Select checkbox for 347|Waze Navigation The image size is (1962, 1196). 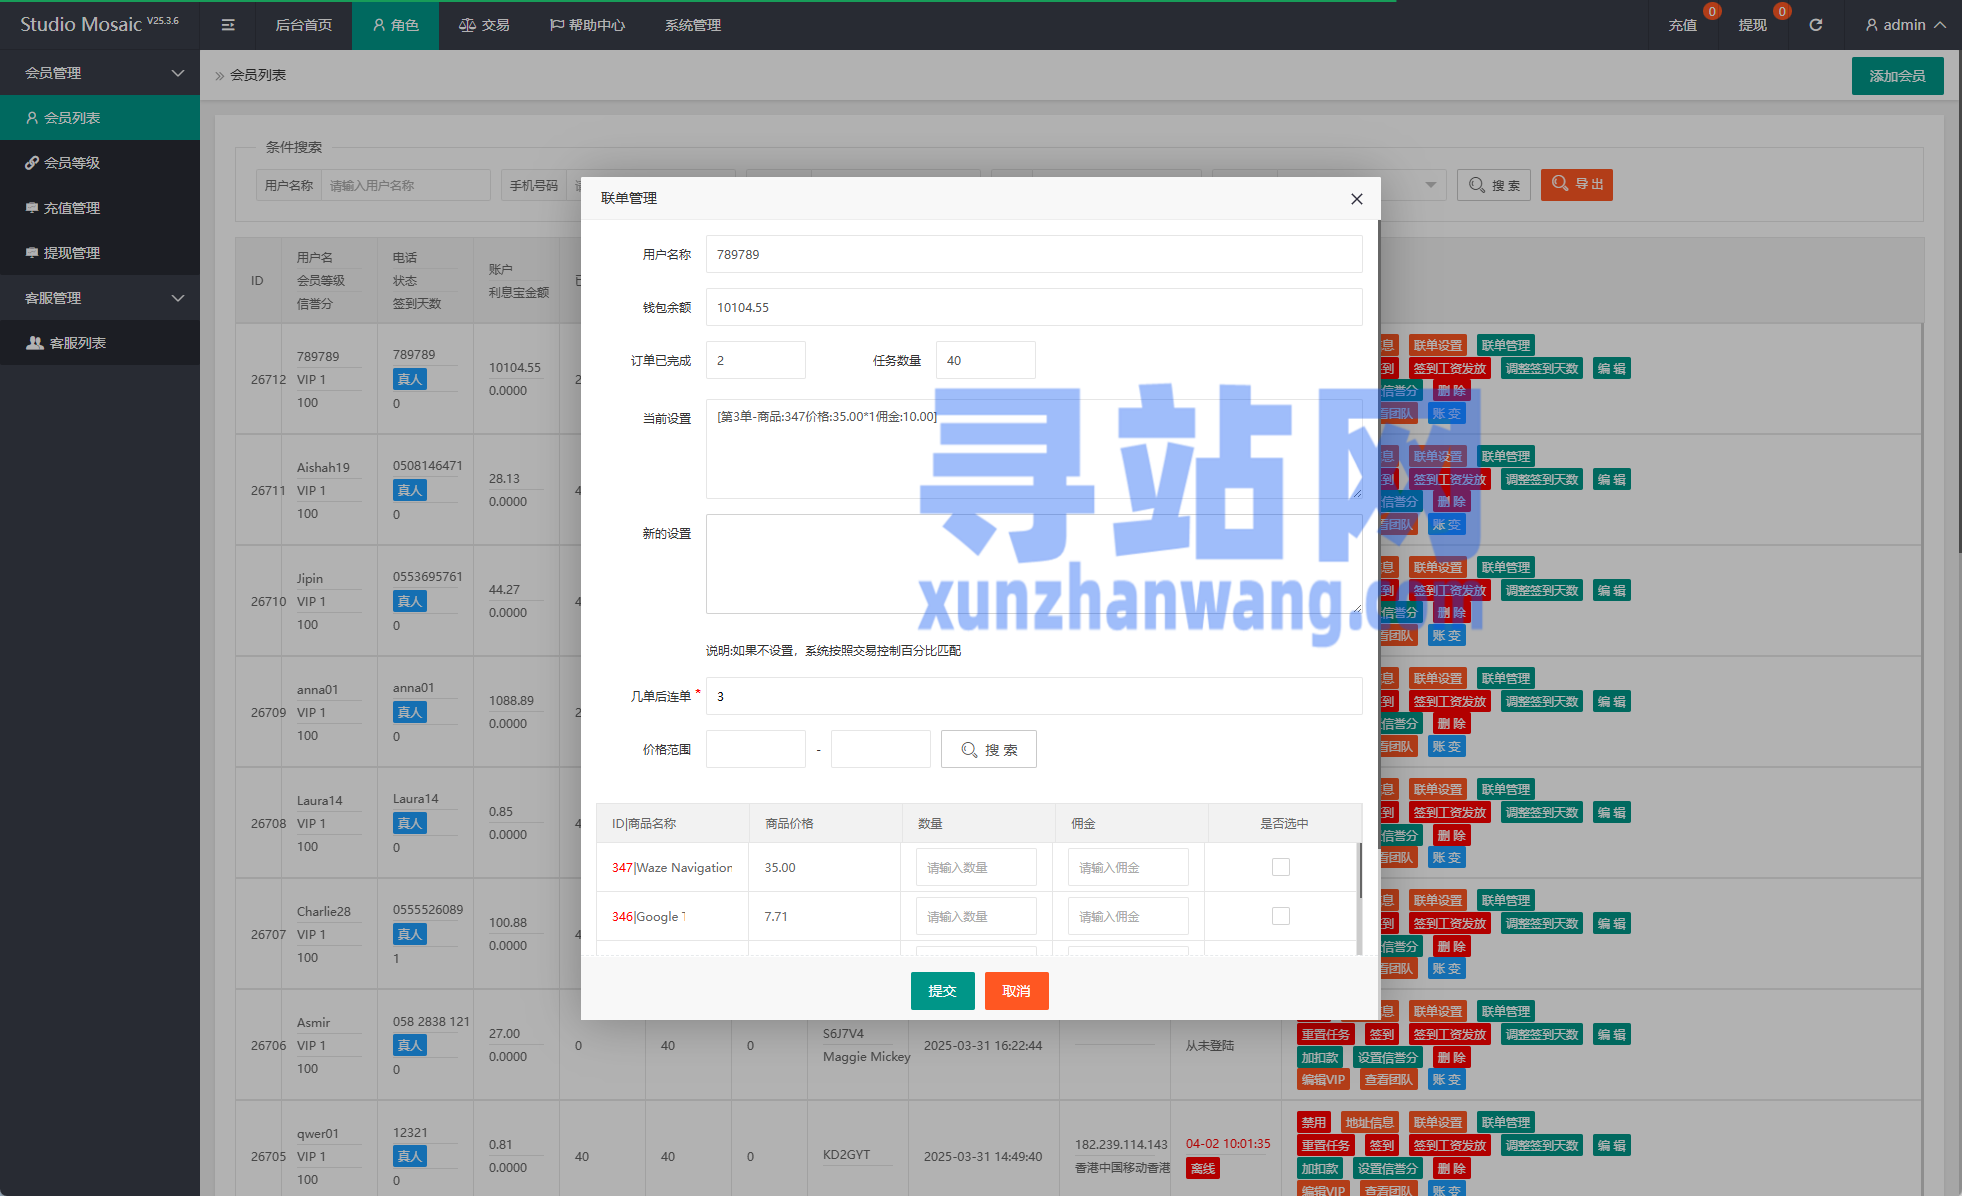[1281, 867]
